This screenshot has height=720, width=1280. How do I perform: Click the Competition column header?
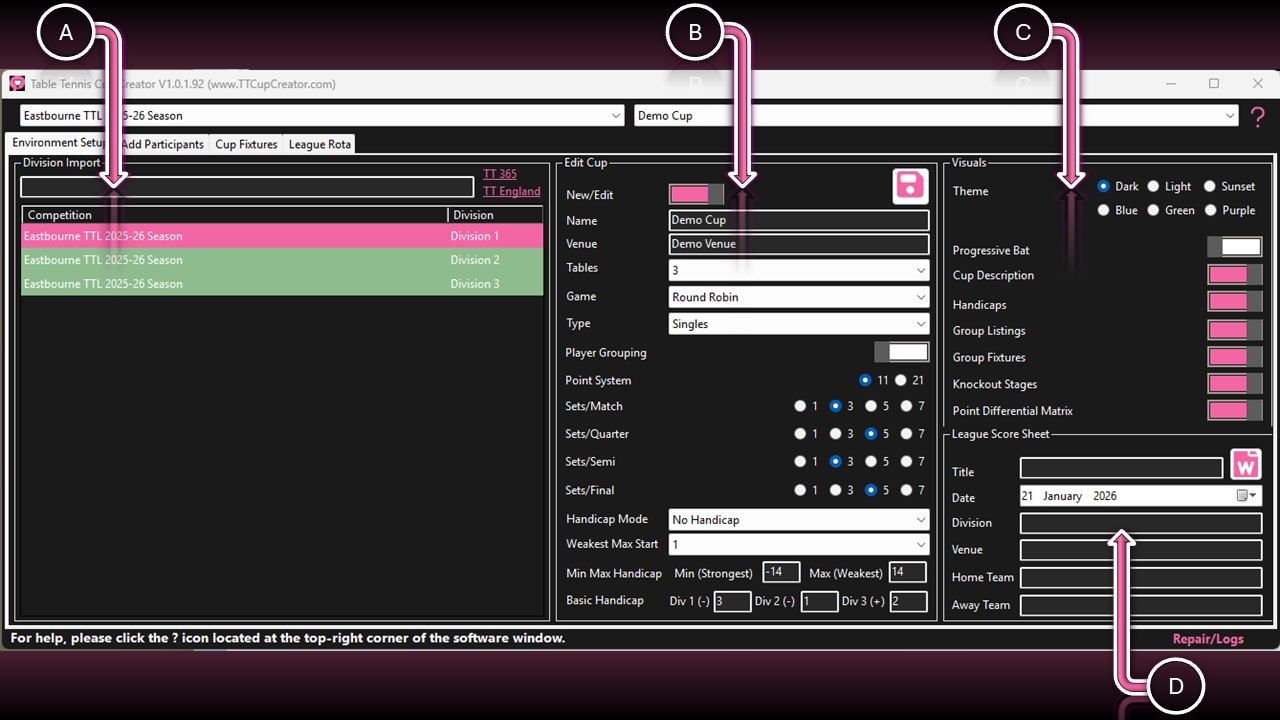pos(234,215)
